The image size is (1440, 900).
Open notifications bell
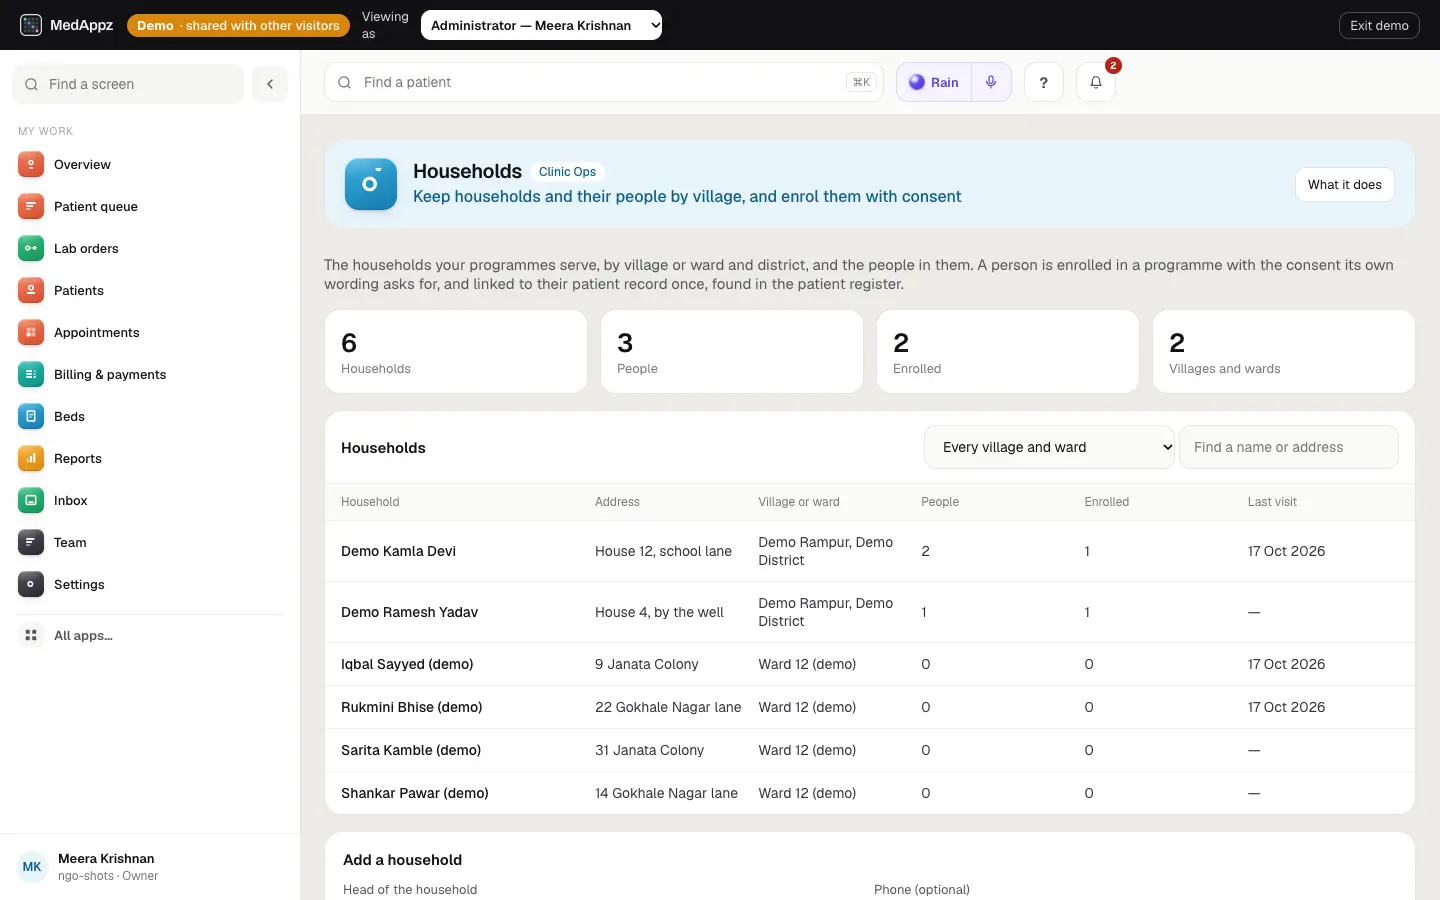pyautogui.click(x=1096, y=82)
